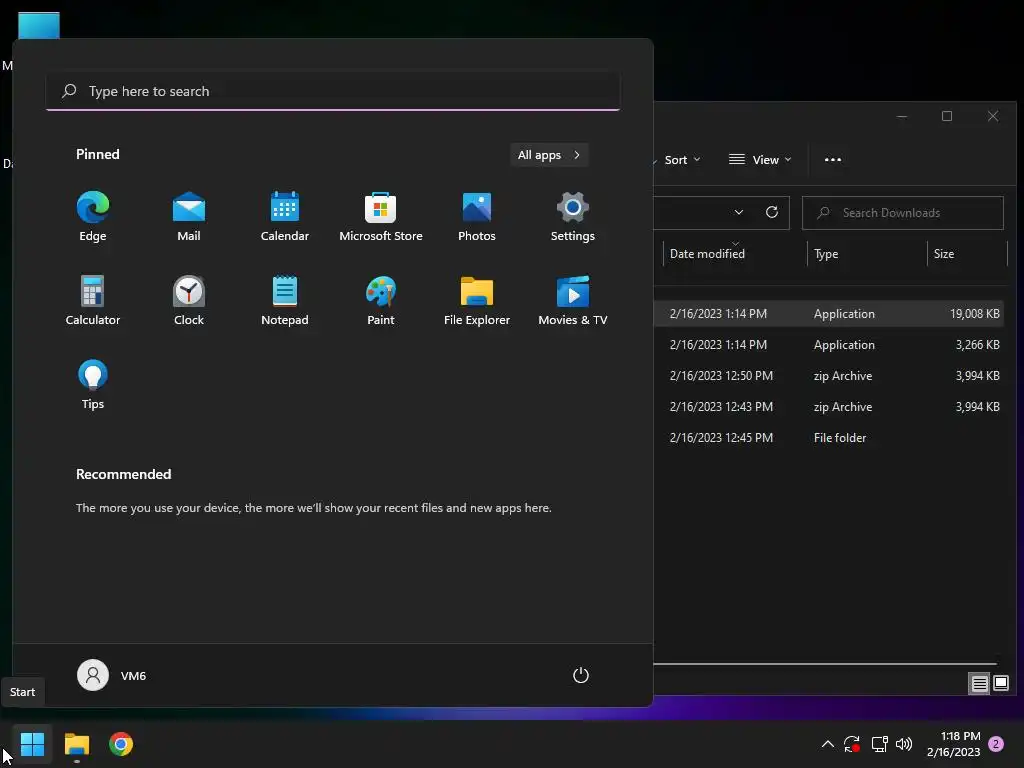
Task: Open the VM6 user account menu
Action: tap(112, 675)
